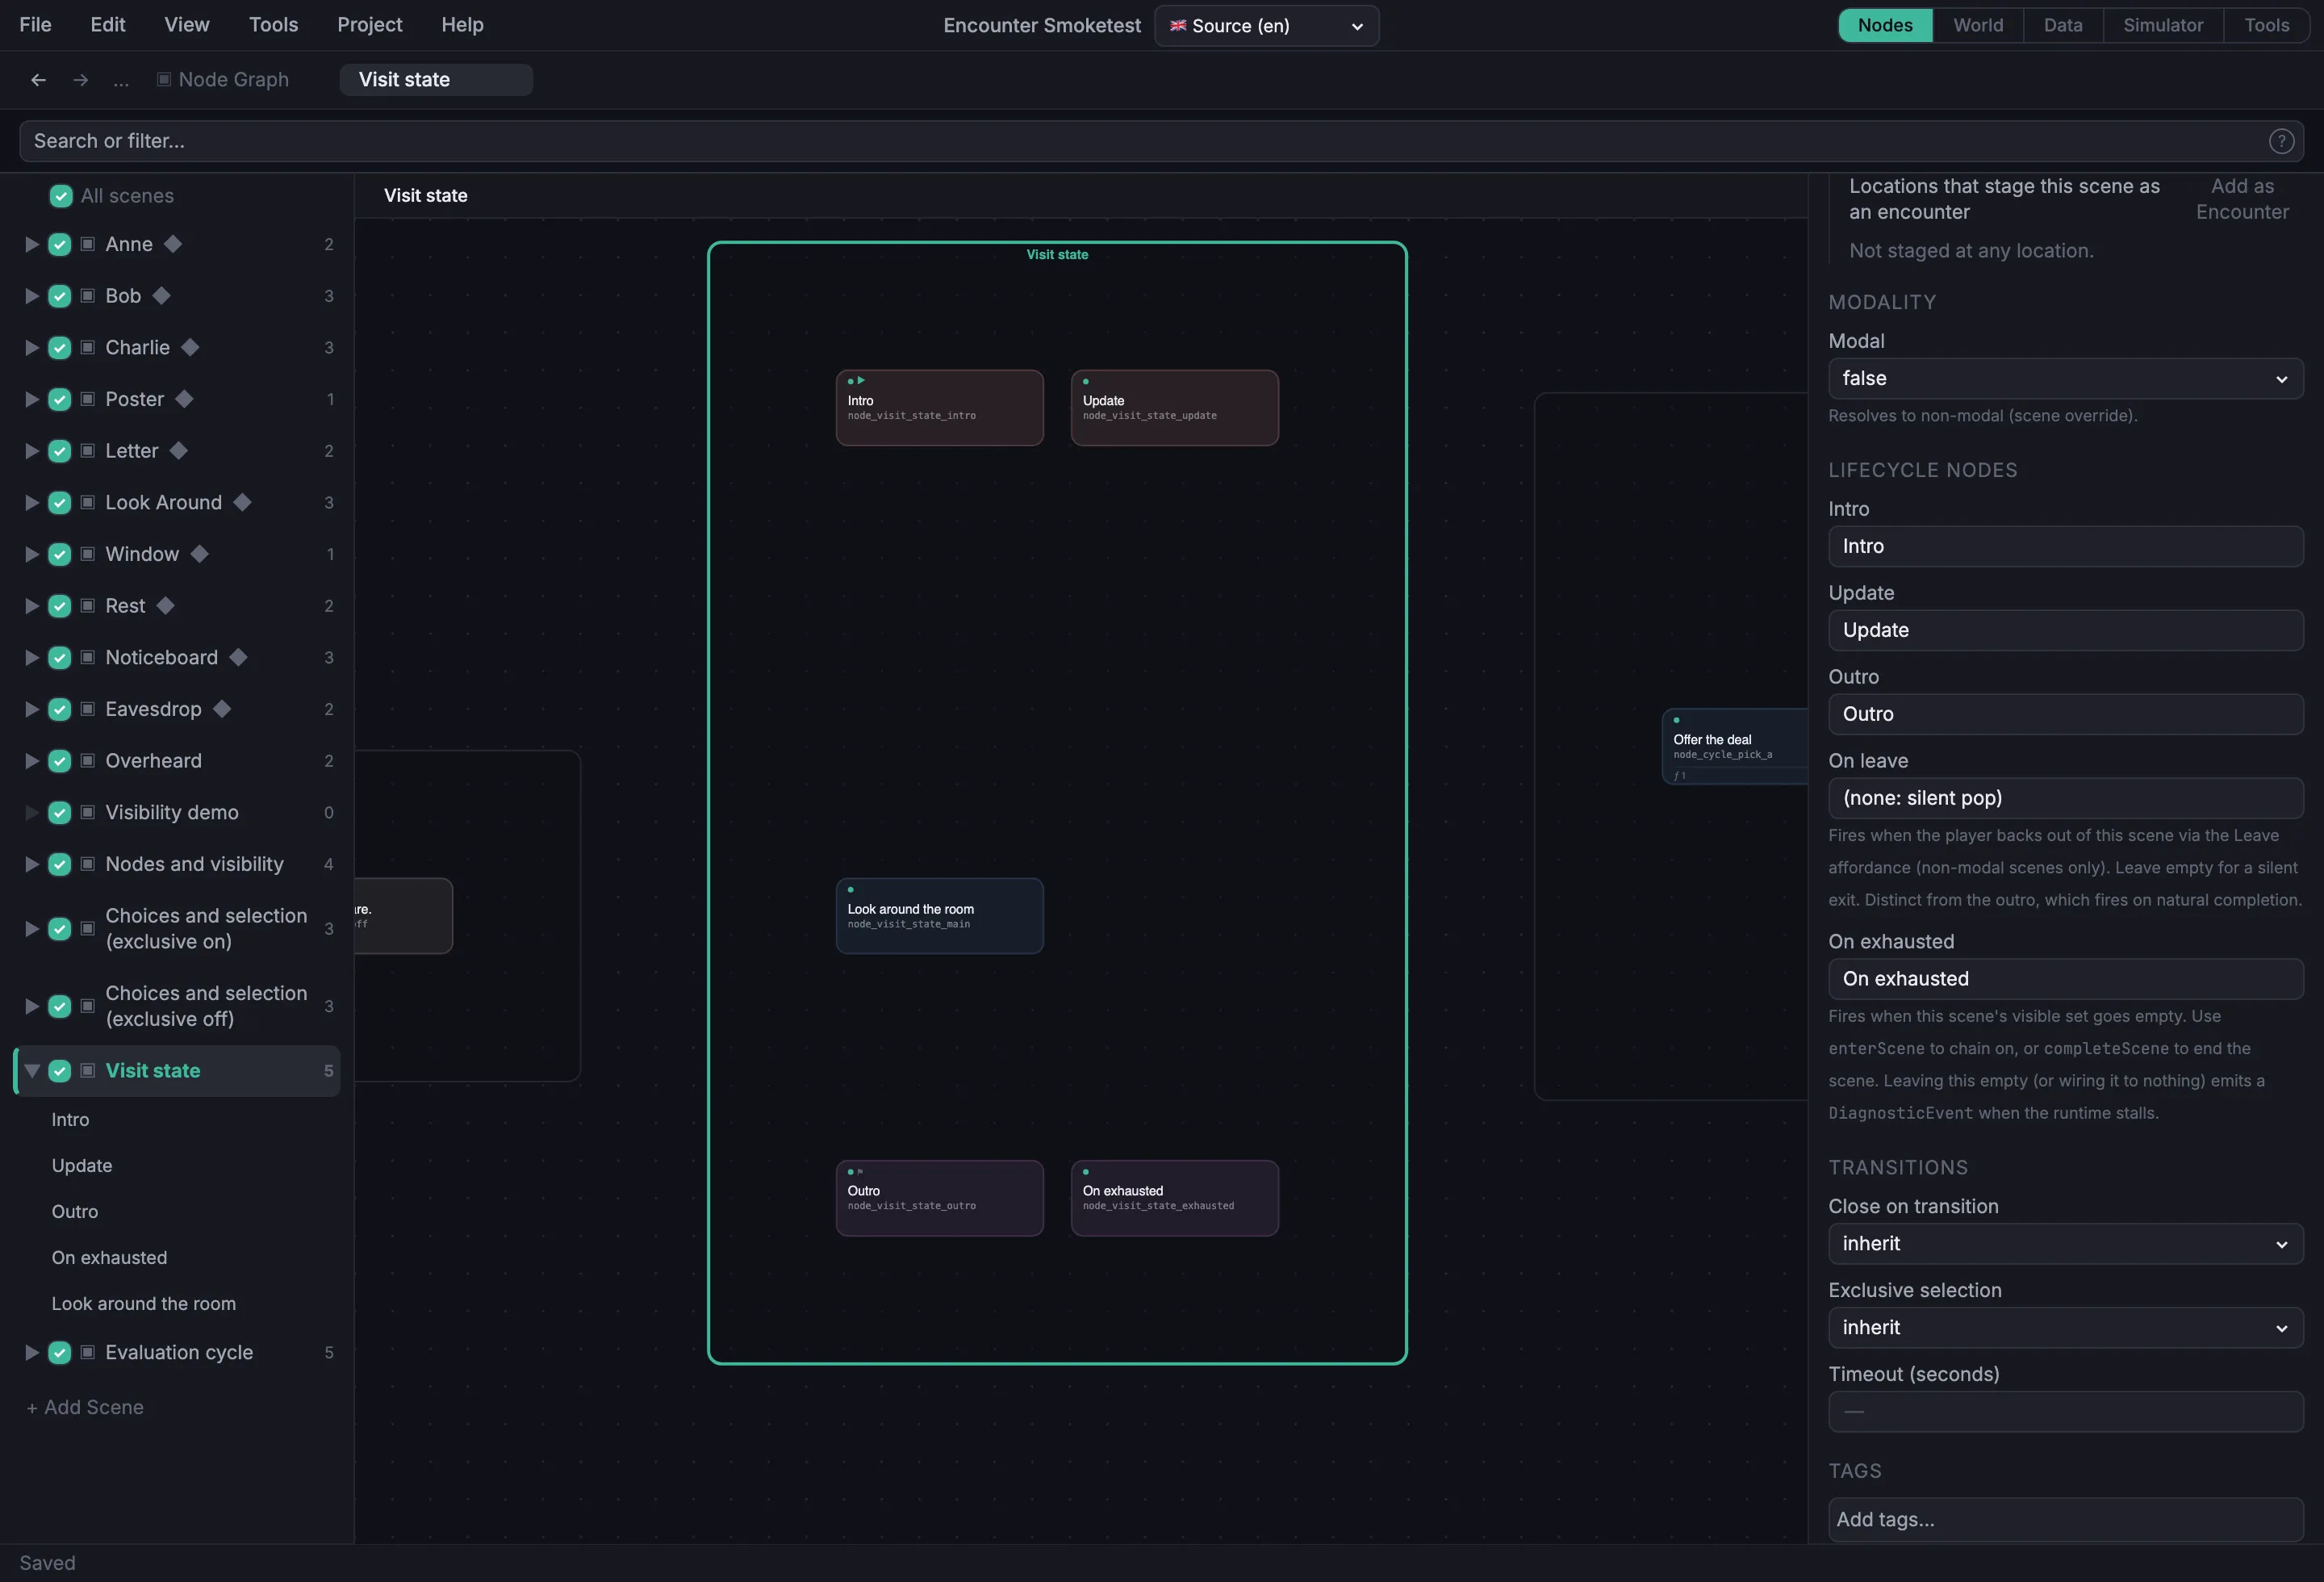The width and height of the screenshot is (2324, 1582).
Task: Click the Add tags input field
Action: pos(2065,1520)
